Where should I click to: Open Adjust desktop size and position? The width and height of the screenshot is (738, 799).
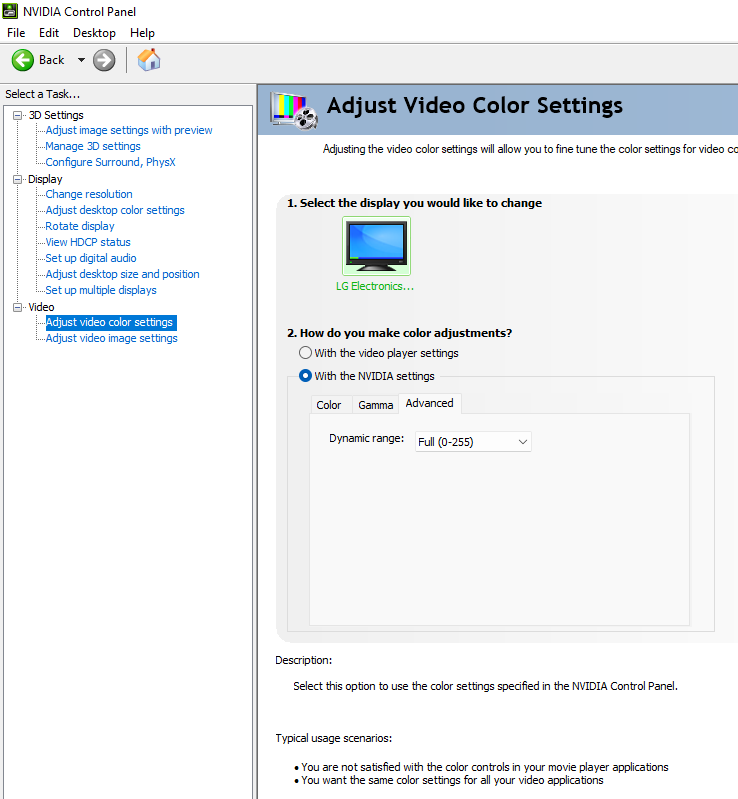[122, 274]
